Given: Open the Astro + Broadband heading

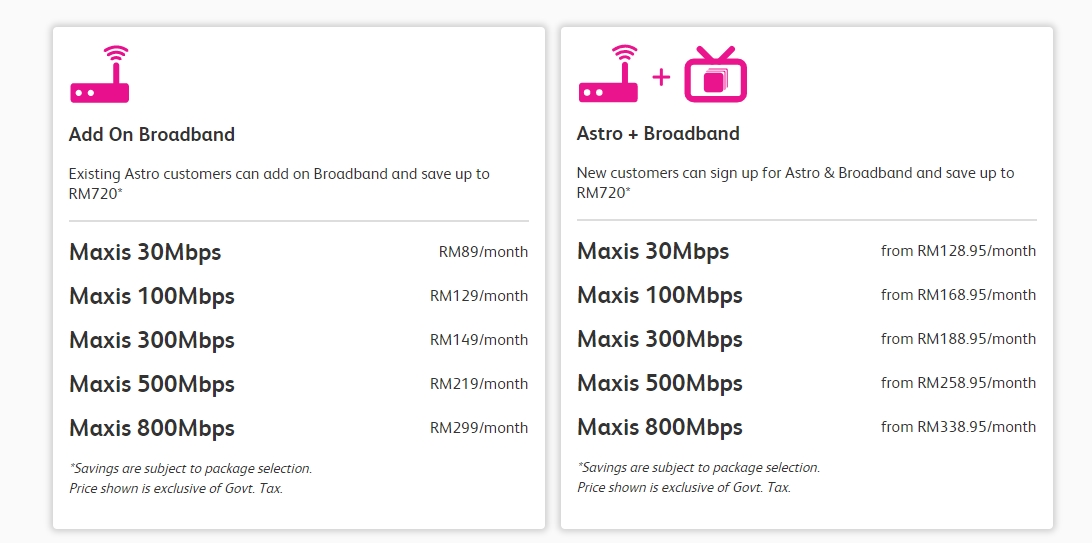Looking at the screenshot, I should pyautogui.click(x=658, y=133).
